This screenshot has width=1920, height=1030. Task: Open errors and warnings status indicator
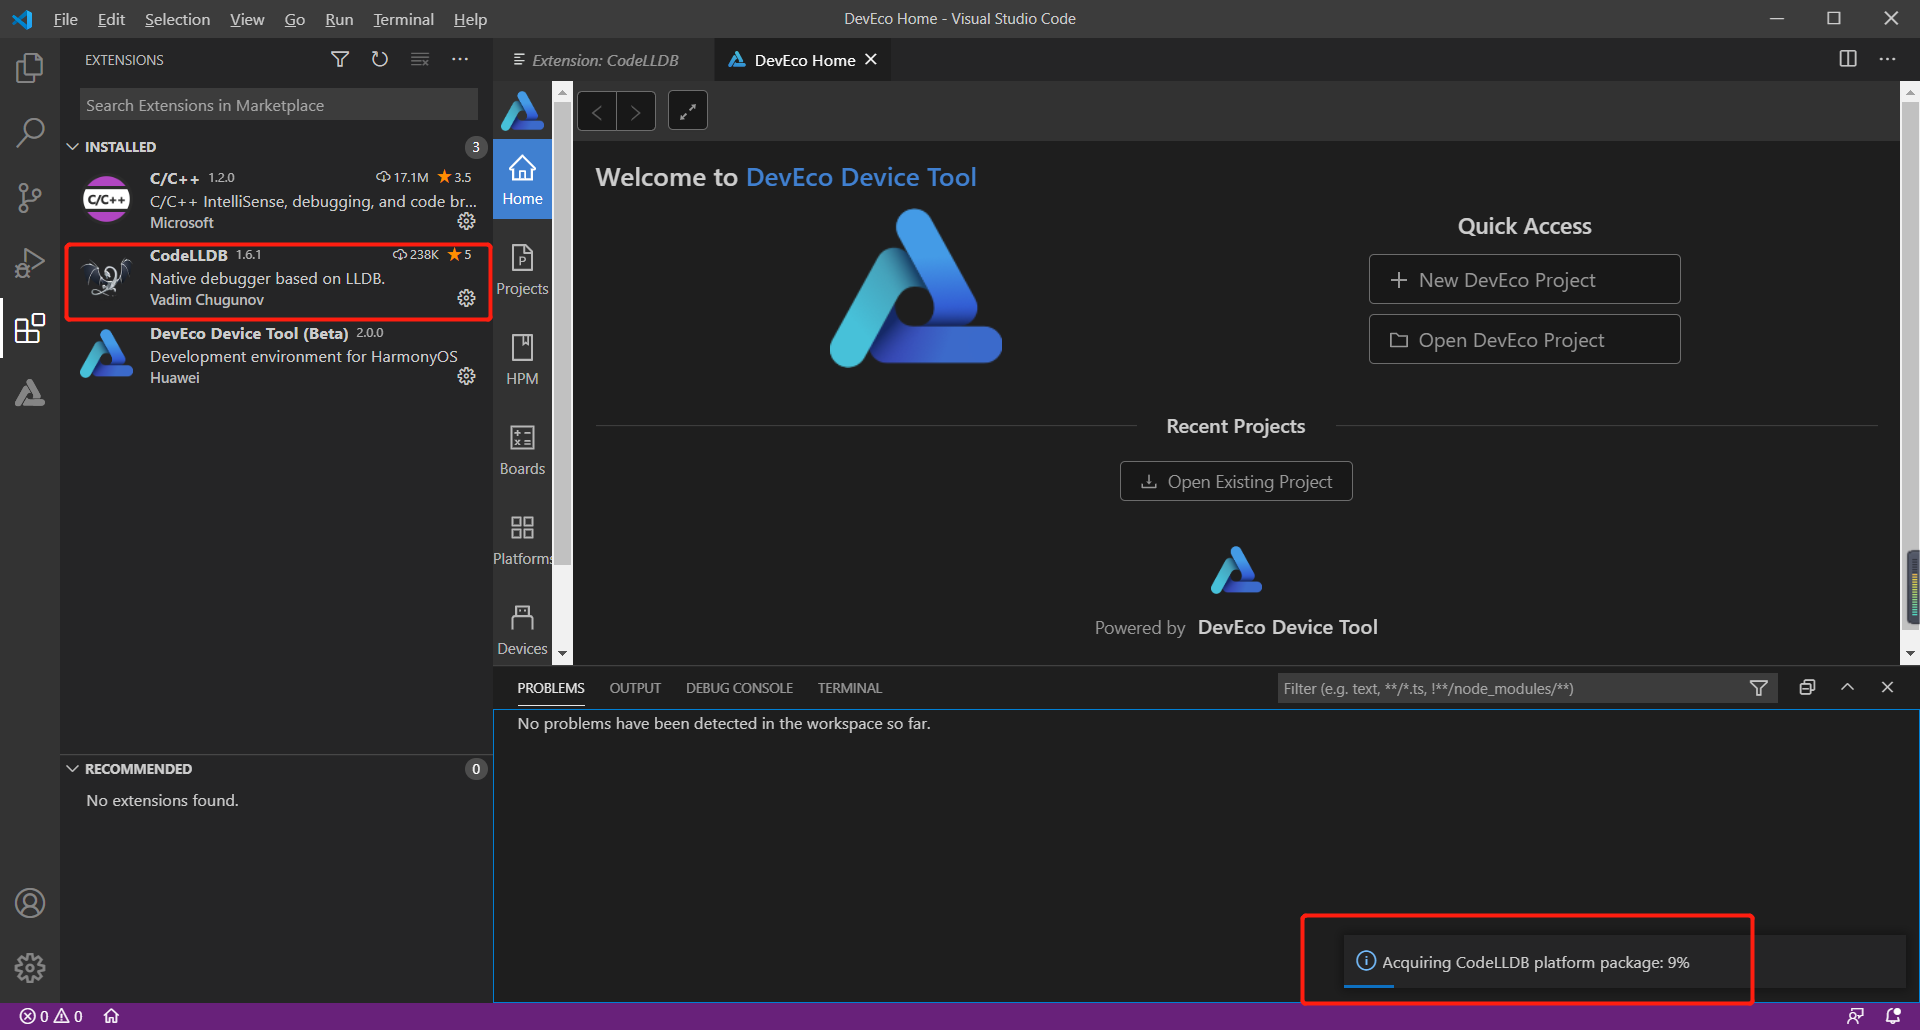pyautogui.click(x=51, y=1016)
